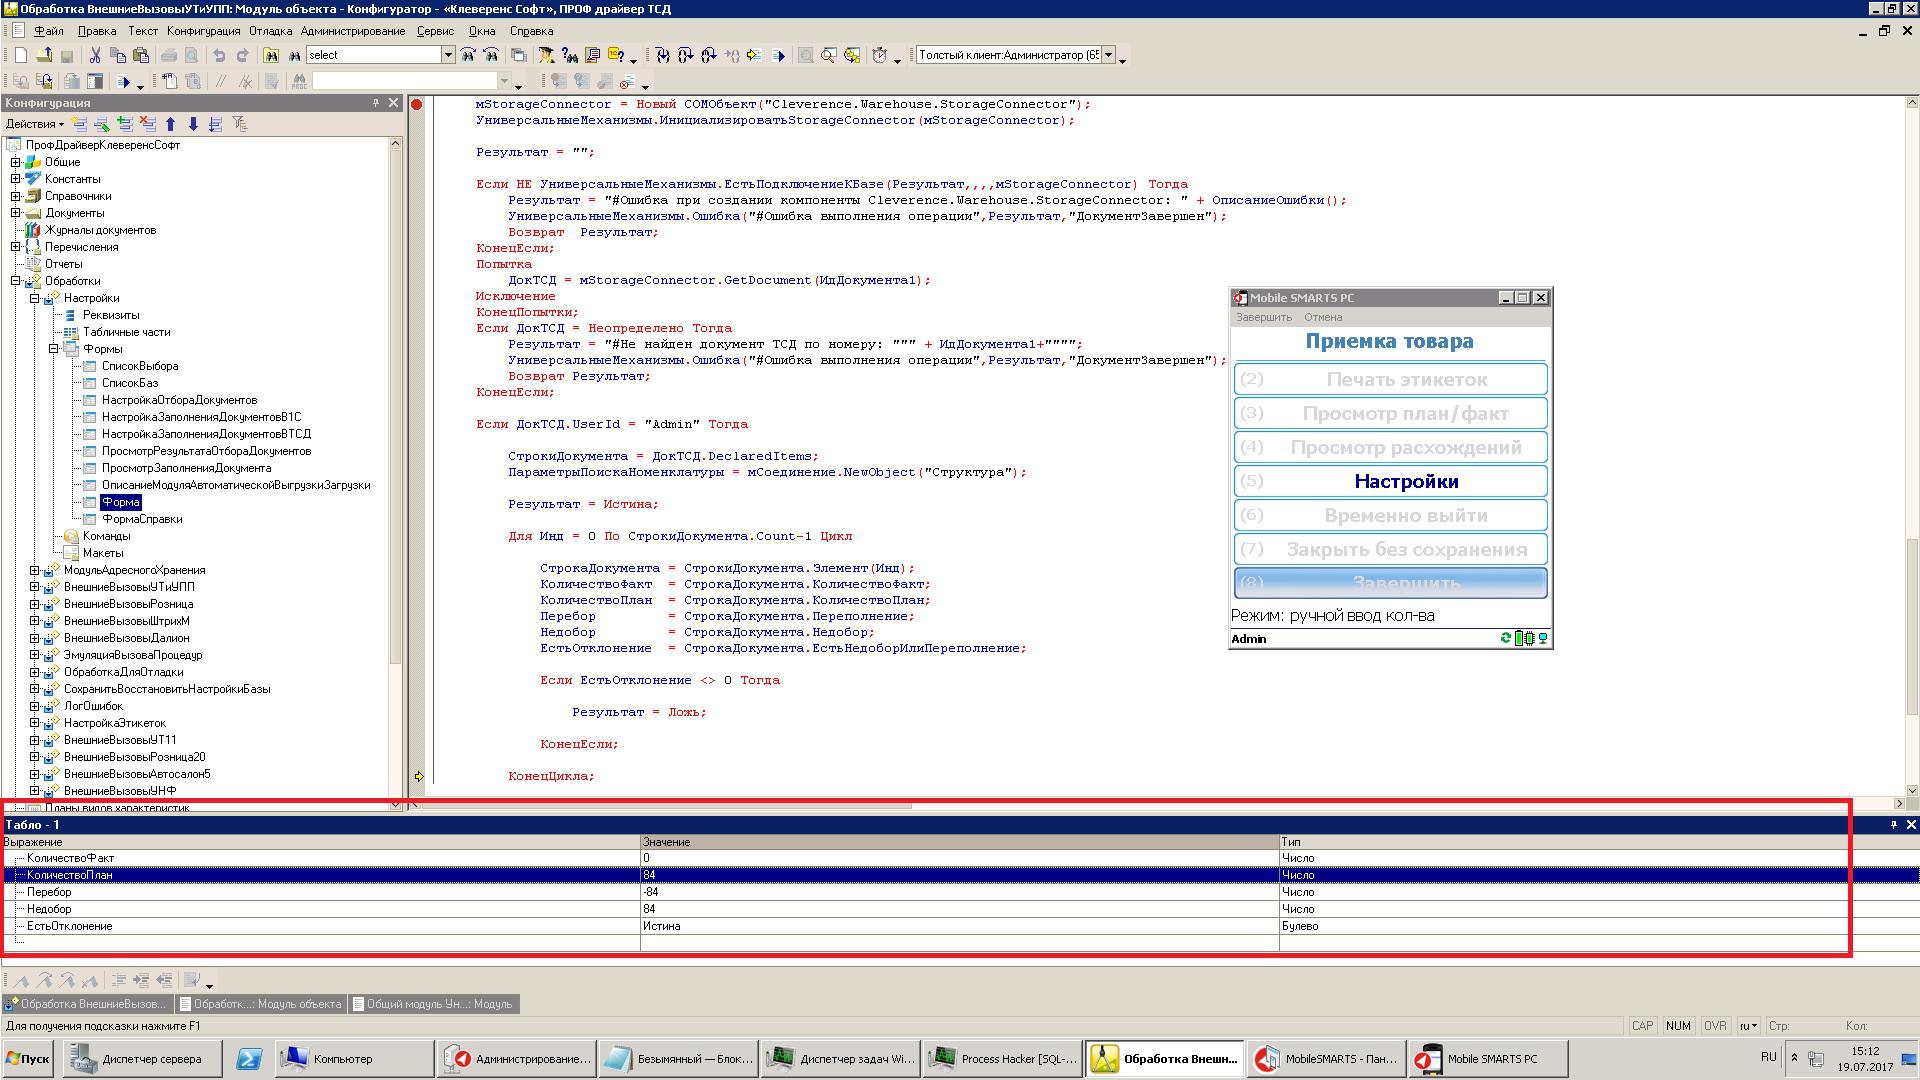
Task: Click the Paste toolbar icon
Action: [141, 56]
